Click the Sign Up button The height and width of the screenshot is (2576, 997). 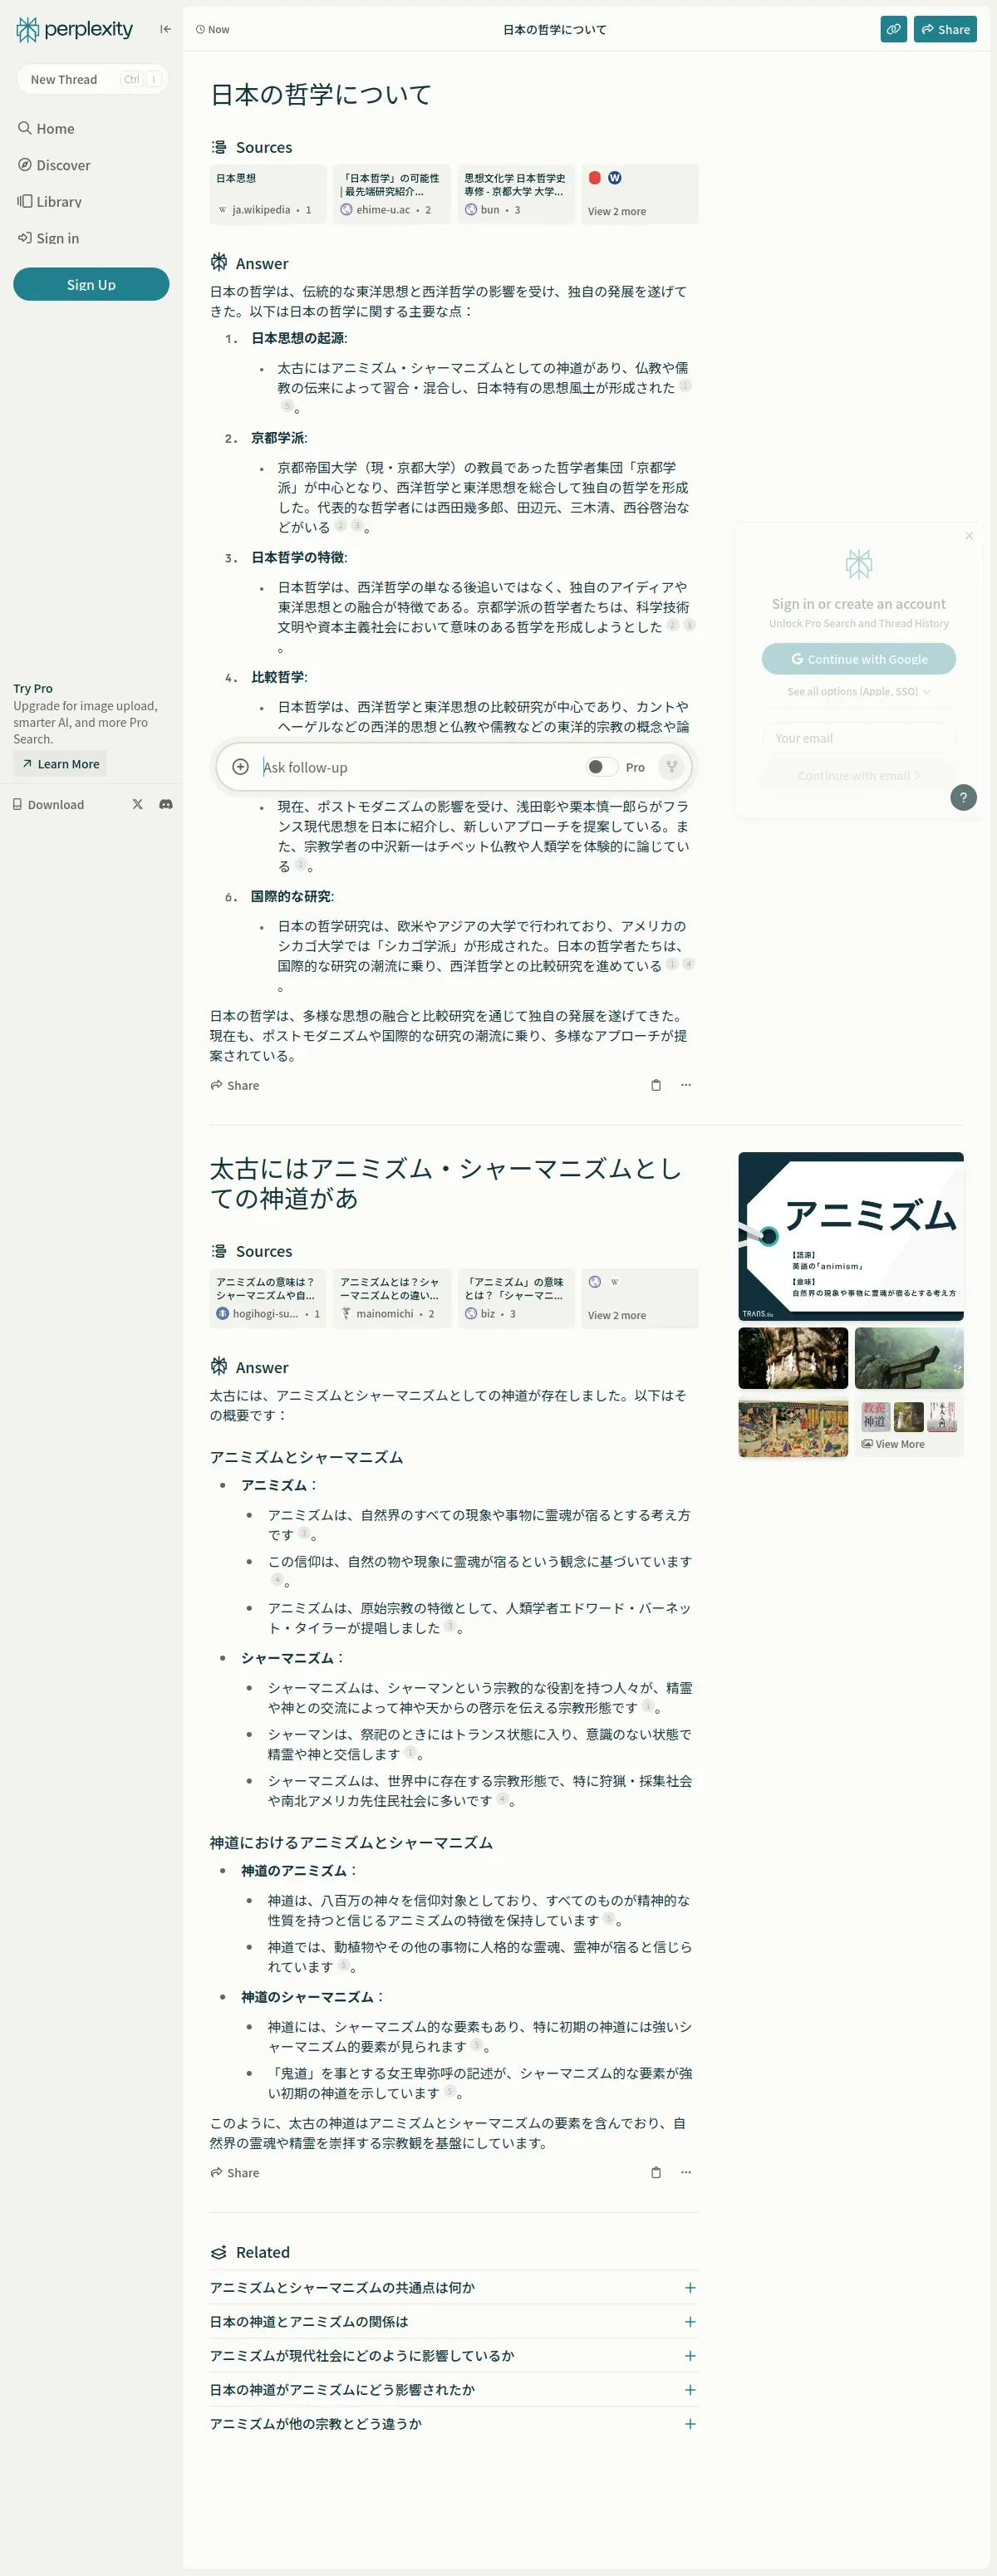(x=91, y=284)
